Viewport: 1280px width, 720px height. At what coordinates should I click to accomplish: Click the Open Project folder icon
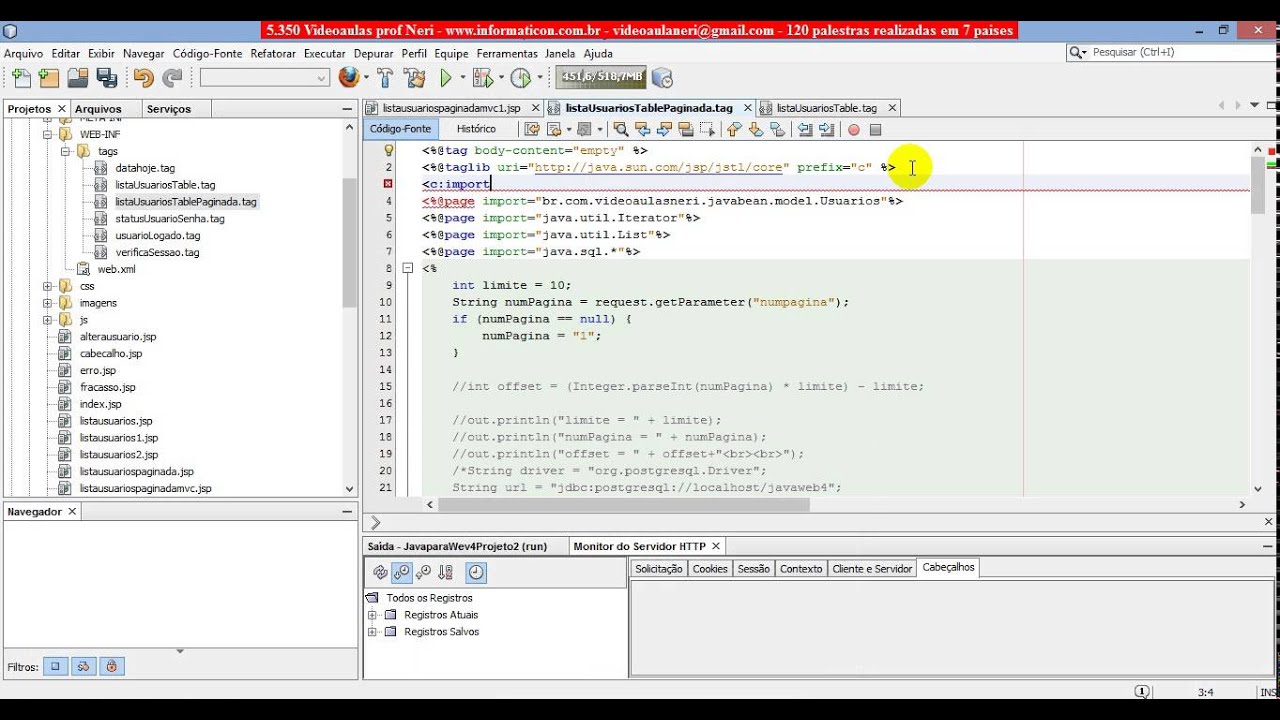pos(77,78)
